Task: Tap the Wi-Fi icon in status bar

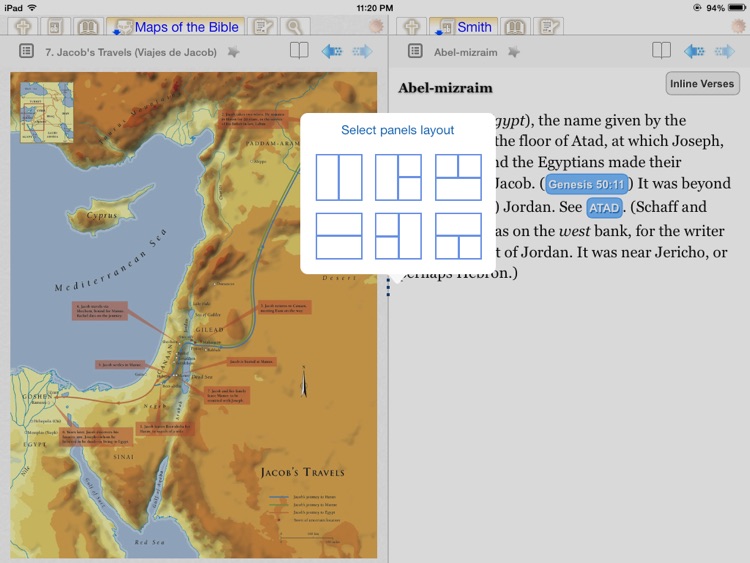Action: click(32, 8)
